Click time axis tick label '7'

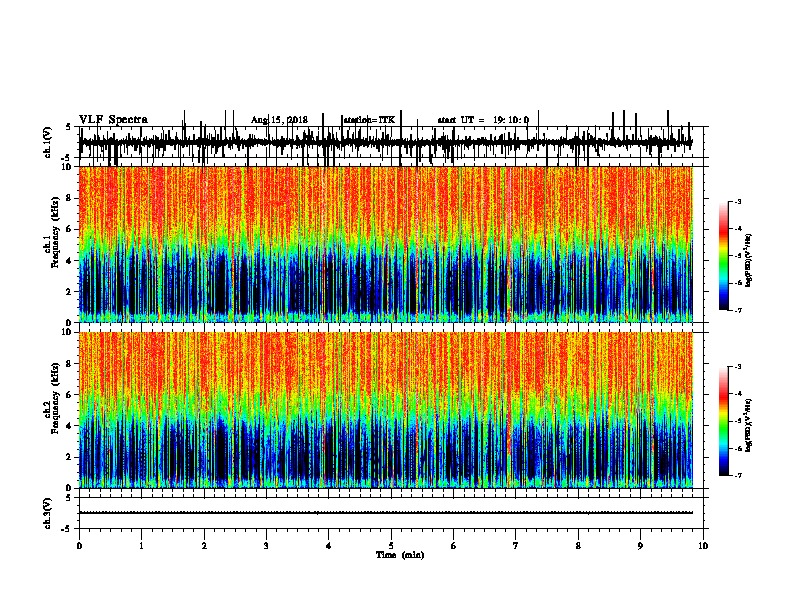(x=516, y=546)
